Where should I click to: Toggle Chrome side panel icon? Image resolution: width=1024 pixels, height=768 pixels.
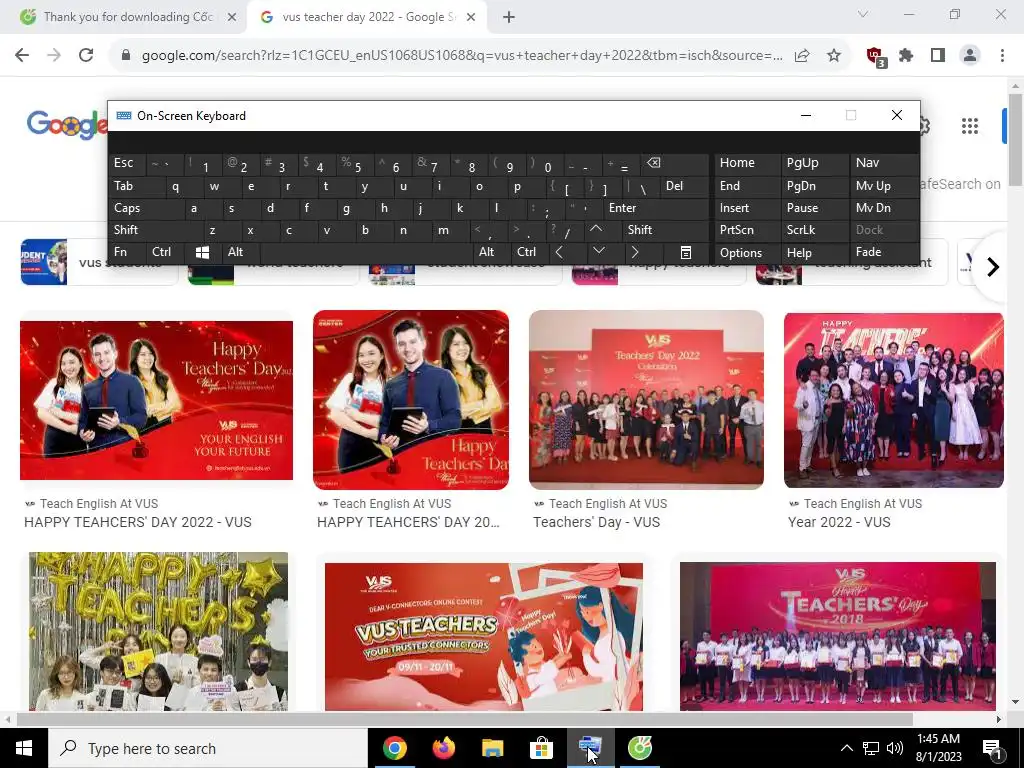tap(938, 56)
